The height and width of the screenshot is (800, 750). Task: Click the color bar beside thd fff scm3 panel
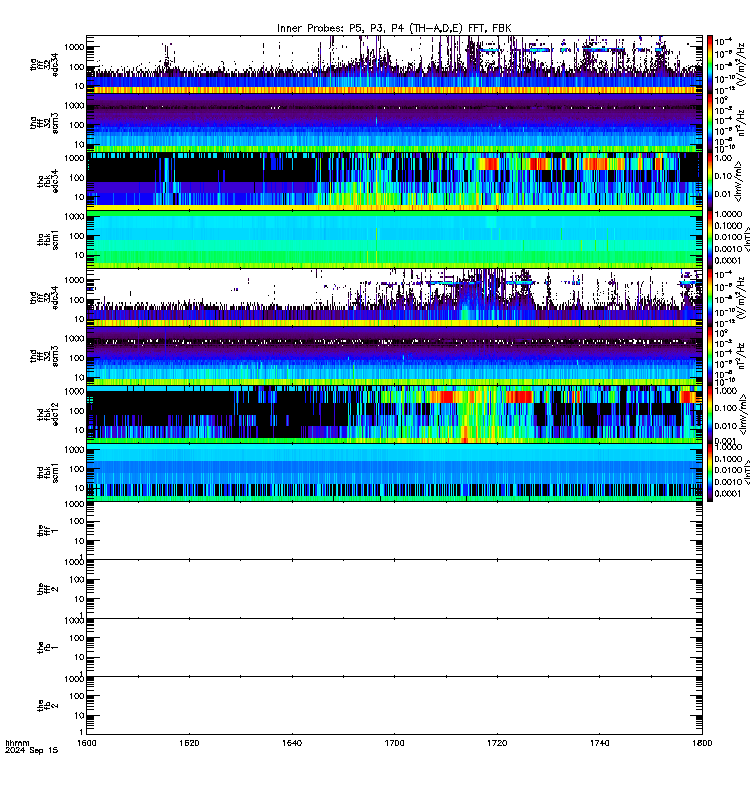[x=710, y=356]
